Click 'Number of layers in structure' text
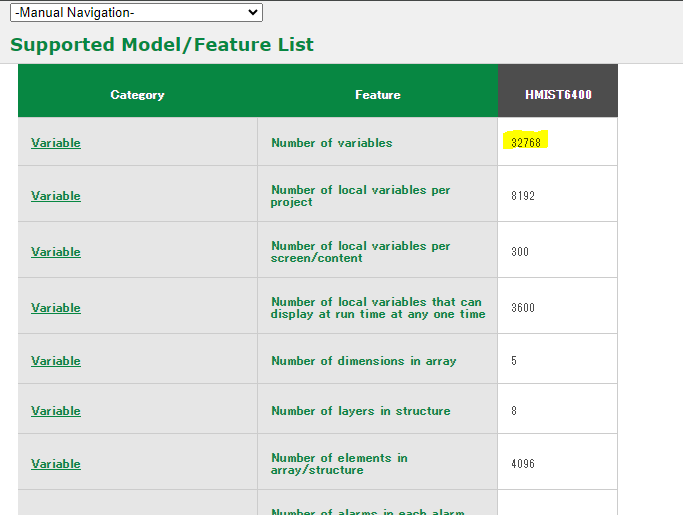 [x=361, y=411]
